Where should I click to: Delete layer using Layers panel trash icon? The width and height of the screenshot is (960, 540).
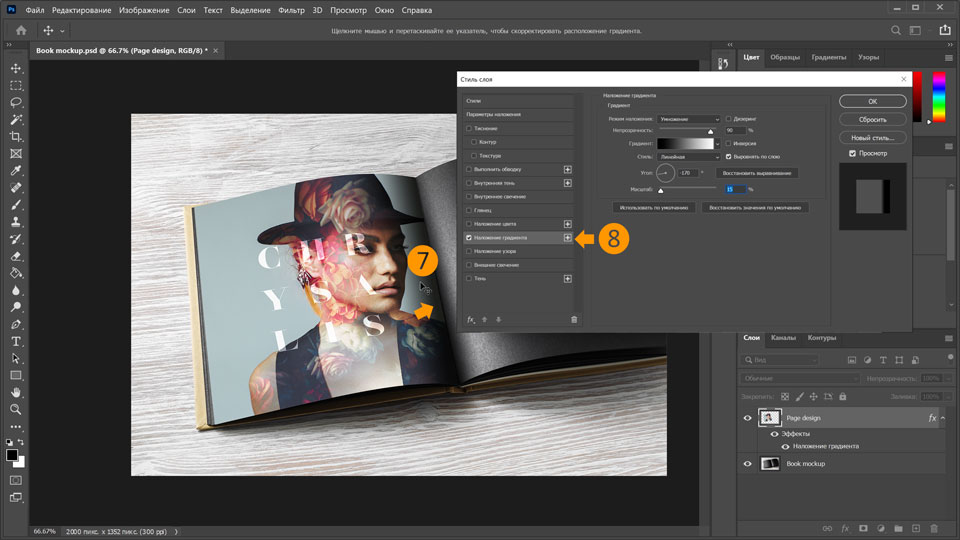934,528
